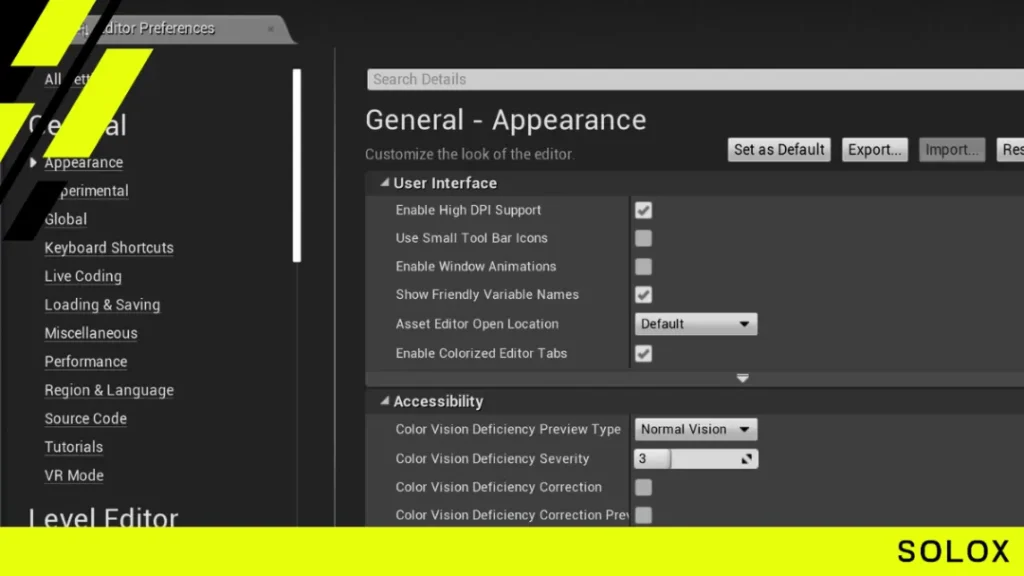
Task: Close the Editor Preferences tab
Action: 271,29
